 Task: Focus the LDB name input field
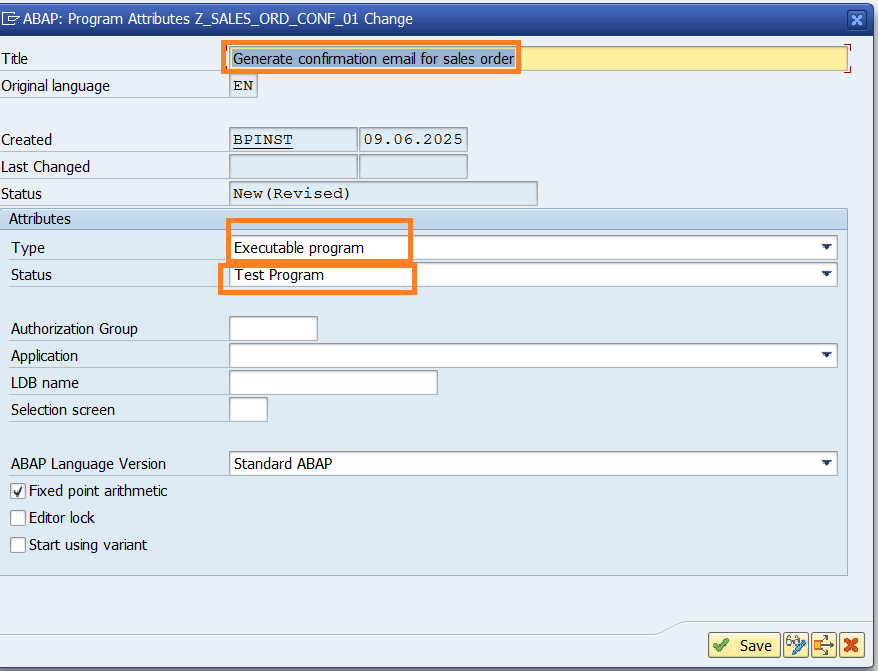pos(333,382)
